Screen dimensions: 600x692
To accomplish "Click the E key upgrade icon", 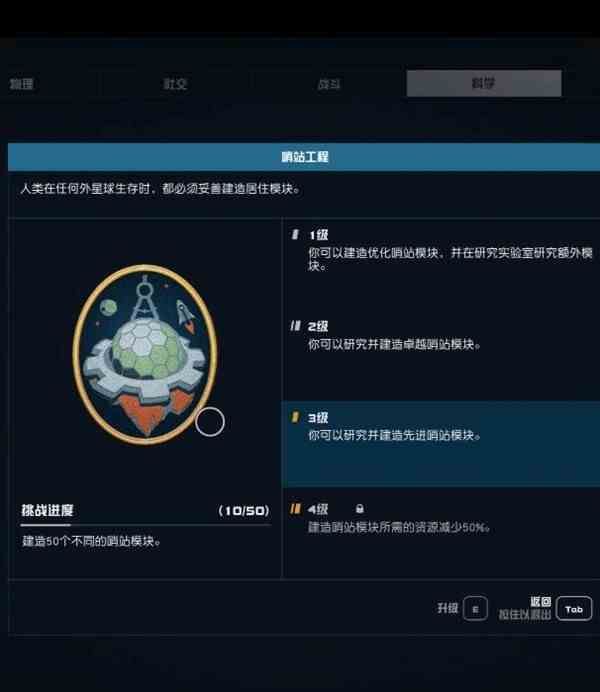I will [475, 609].
